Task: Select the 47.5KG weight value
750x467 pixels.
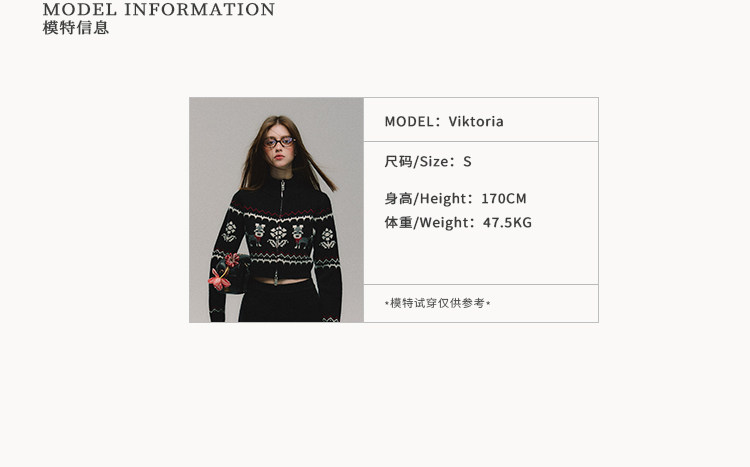Action: pos(507,222)
